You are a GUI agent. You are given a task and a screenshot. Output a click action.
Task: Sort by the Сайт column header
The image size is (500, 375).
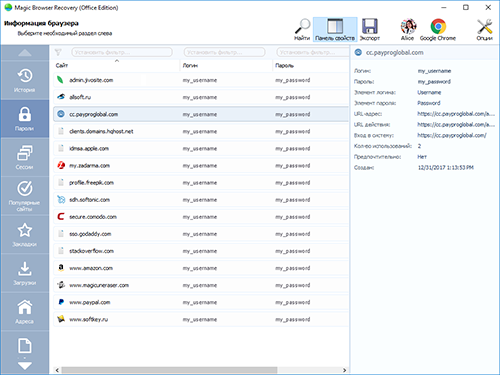[x=116, y=65]
